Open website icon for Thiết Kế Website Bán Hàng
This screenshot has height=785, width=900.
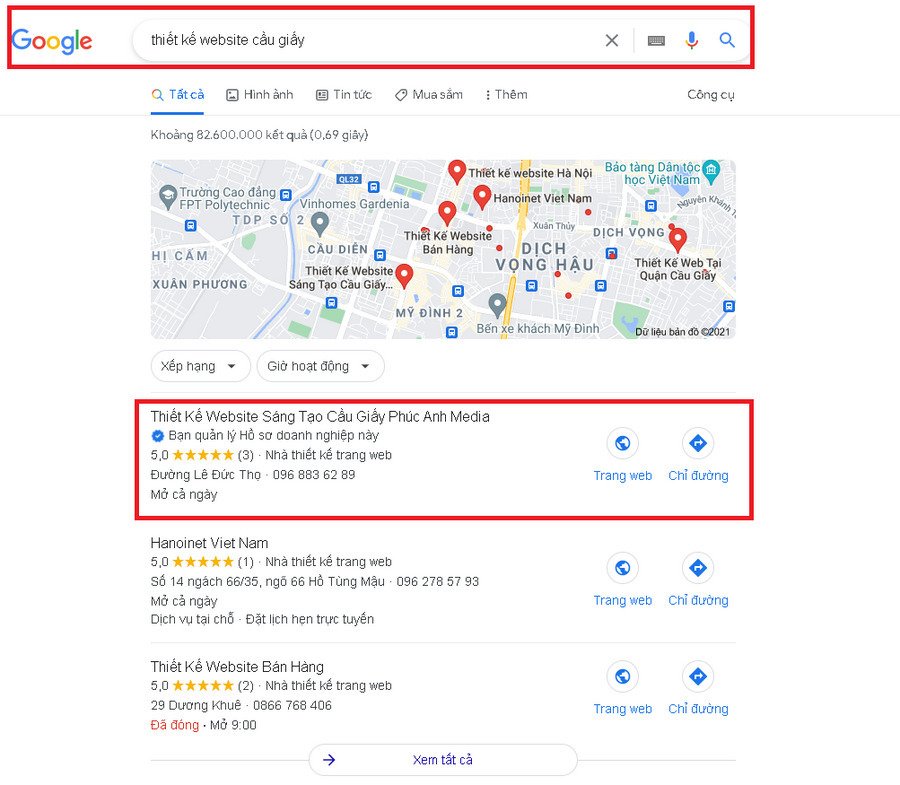[x=623, y=677]
